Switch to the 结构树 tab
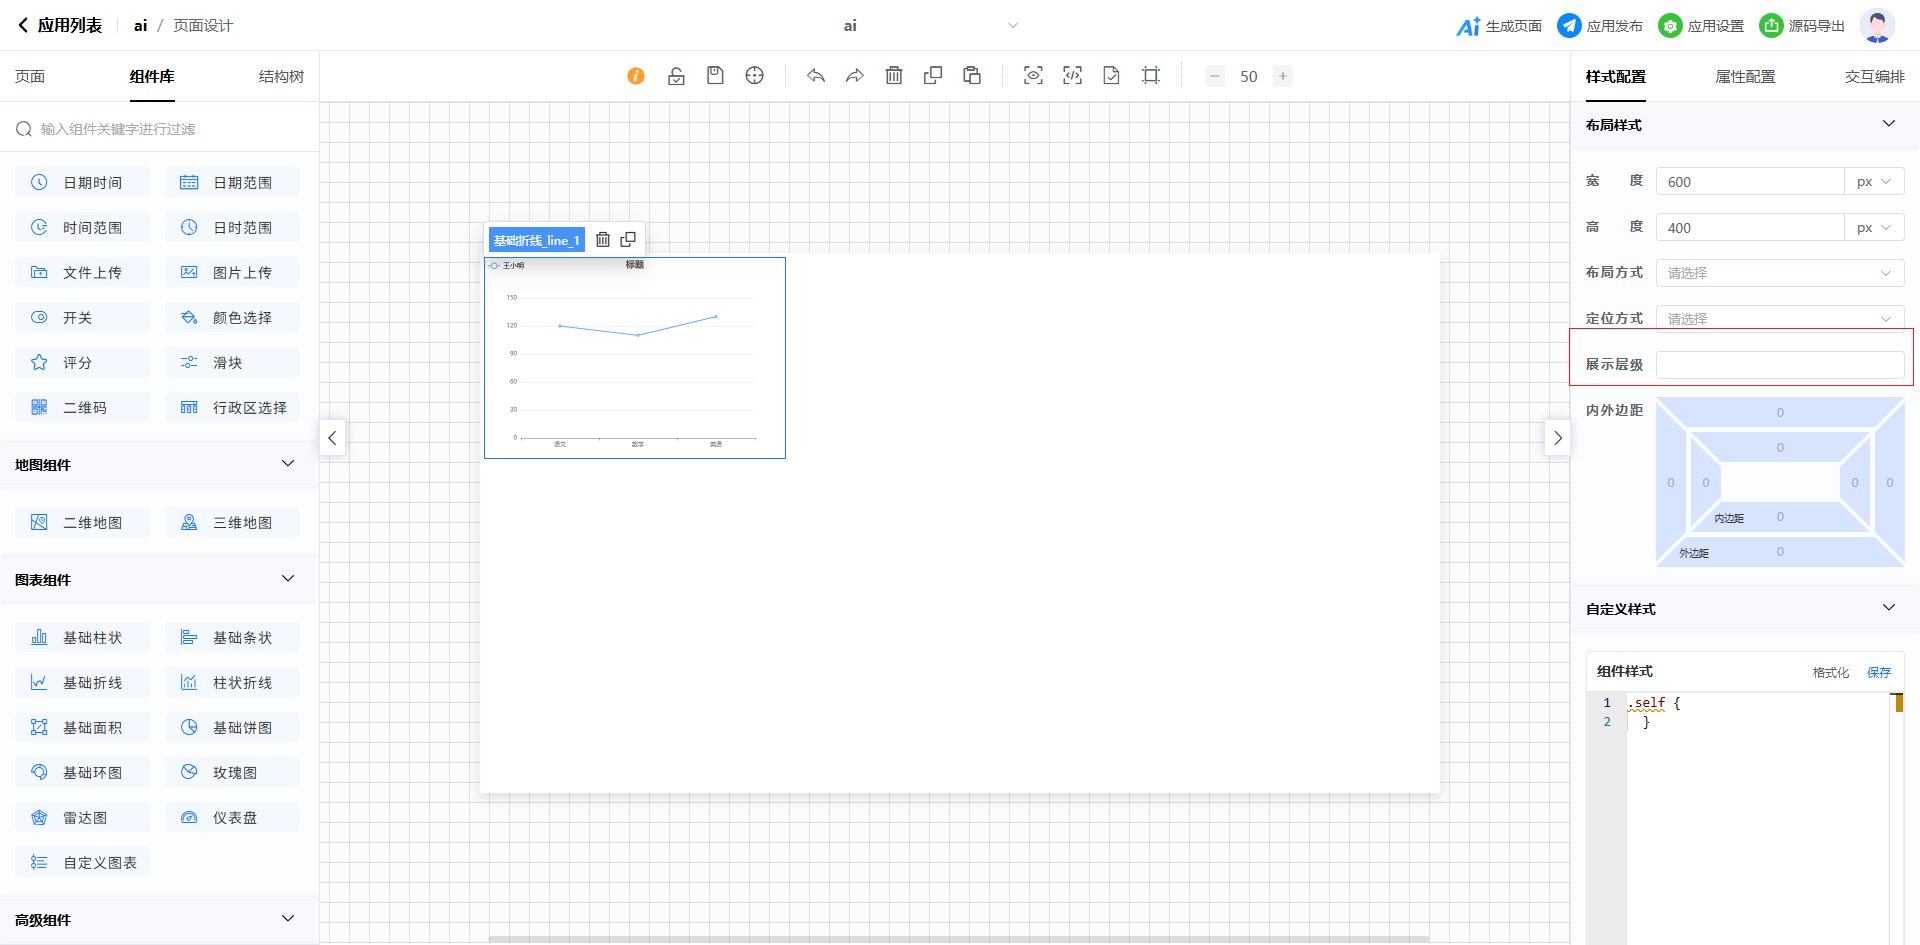The height and width of the screenshot is (945, 1920). (x=281, y=77)
